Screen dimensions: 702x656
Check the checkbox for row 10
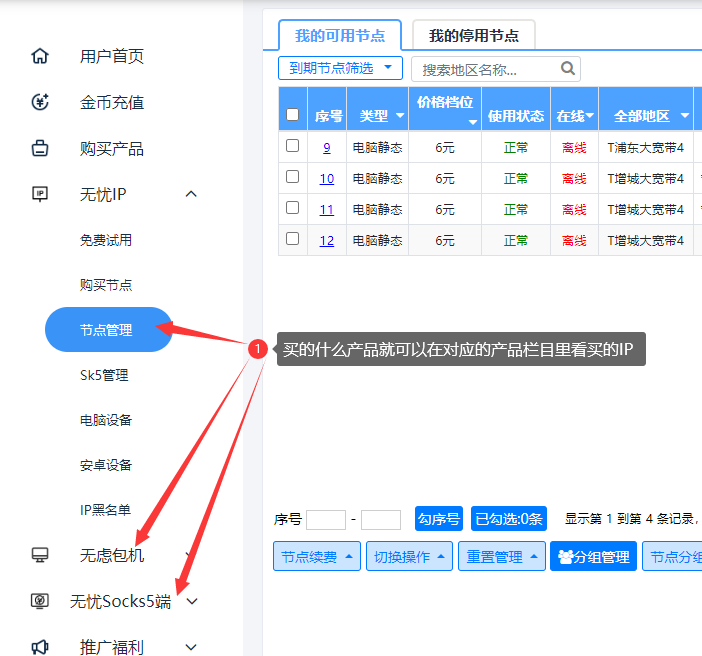292,176
